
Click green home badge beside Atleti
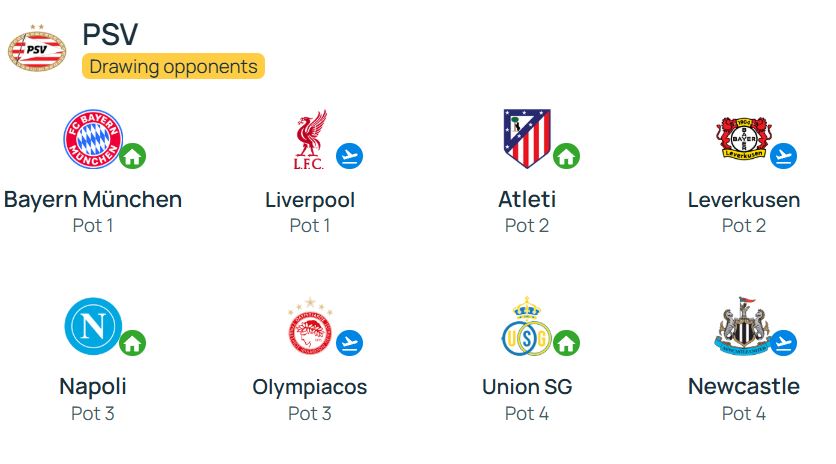pos(566,156)
